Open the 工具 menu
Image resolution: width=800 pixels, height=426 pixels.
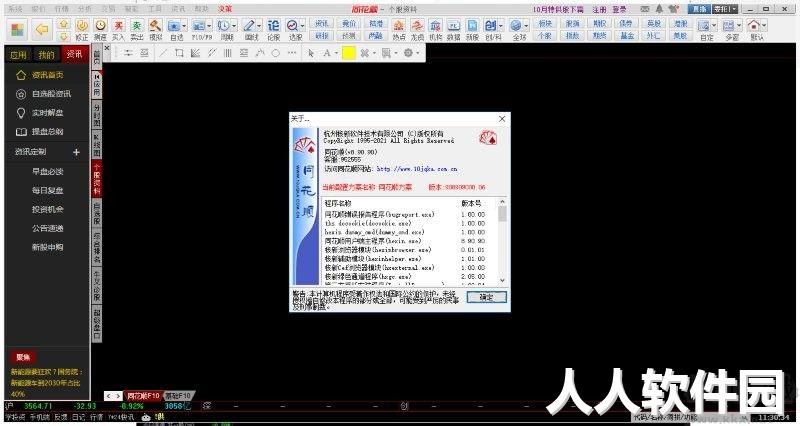click(155, 9)
